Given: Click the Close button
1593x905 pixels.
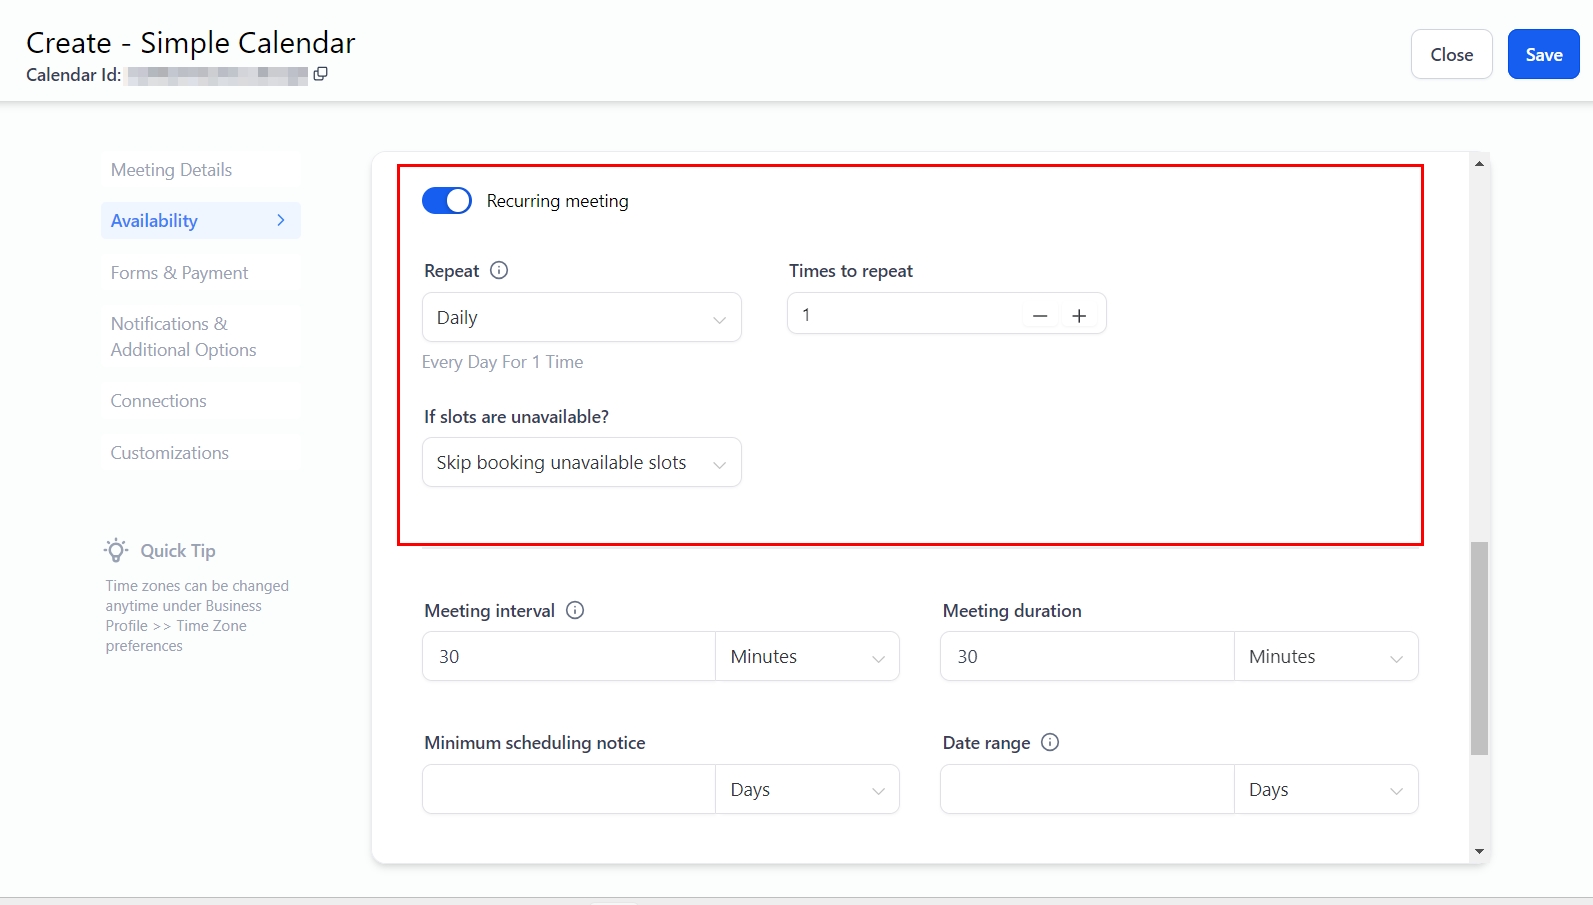Looking at the screenshot, I should point(1451,55).
